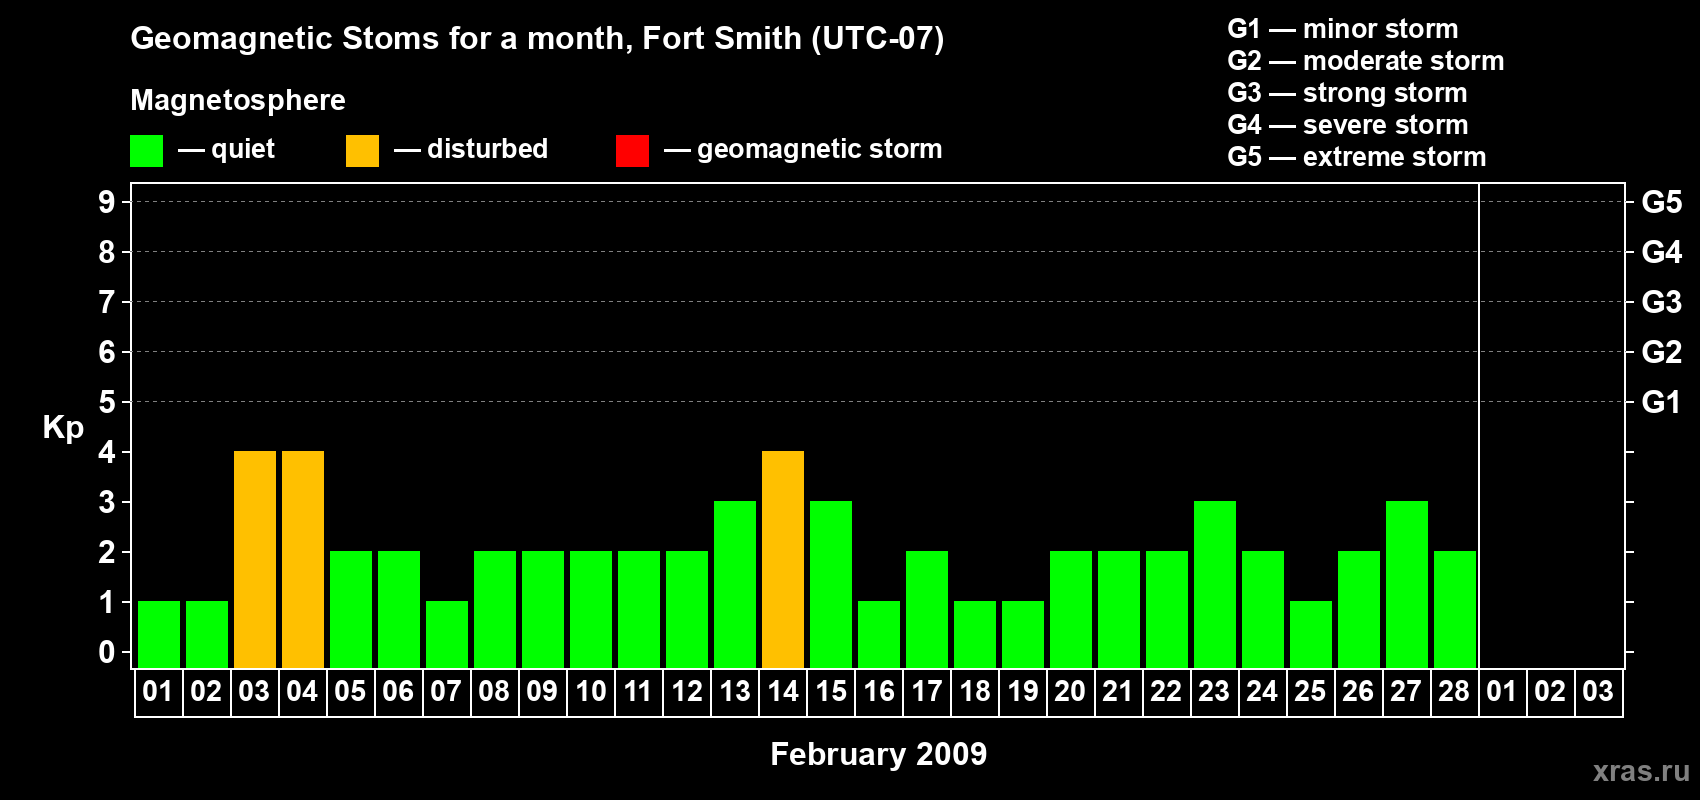The width and height of the screenshot is (1700, 800).
Task: Click the G4 right axis label
Action: coord(1662,252)
